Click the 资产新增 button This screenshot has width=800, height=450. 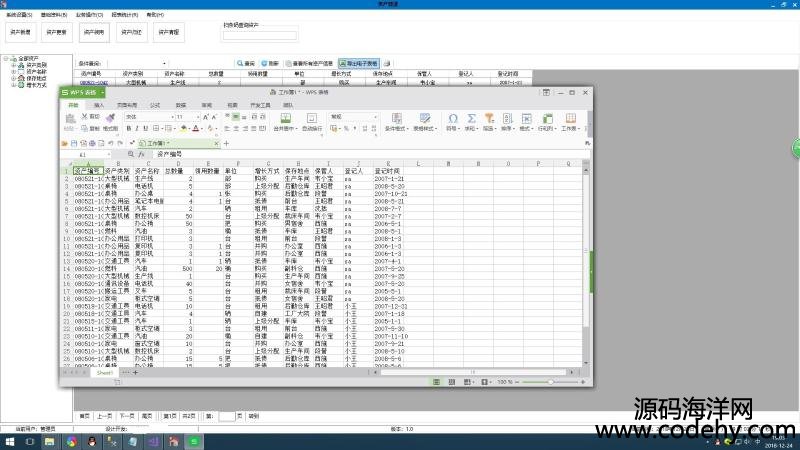point(20,32)
